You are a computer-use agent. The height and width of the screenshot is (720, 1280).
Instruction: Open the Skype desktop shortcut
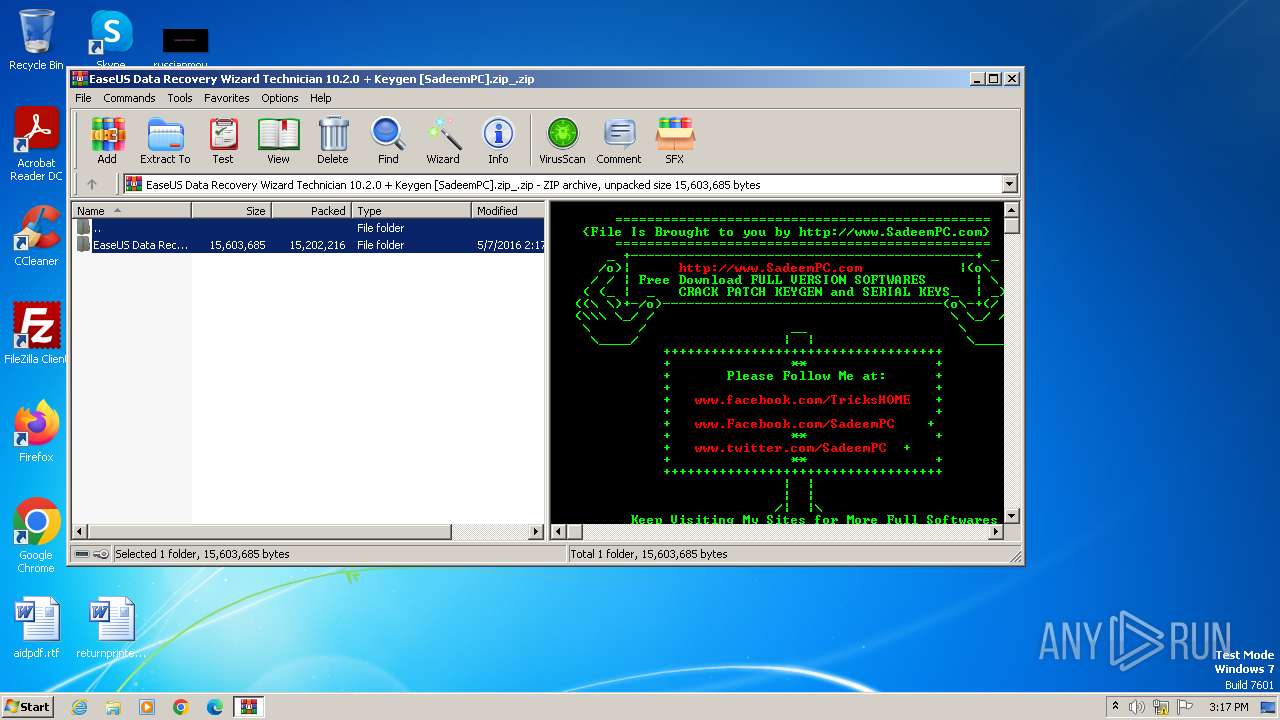pos(111,40)
